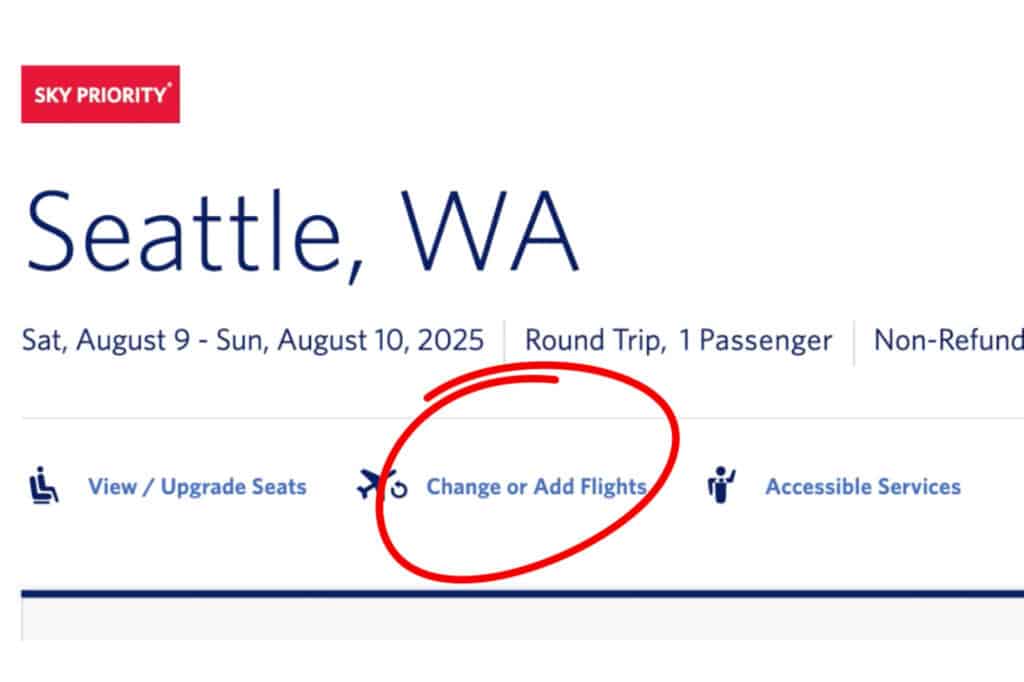
Task: Click the raised-arms figure in the Accessible Services icon
Action: (722, 480)
